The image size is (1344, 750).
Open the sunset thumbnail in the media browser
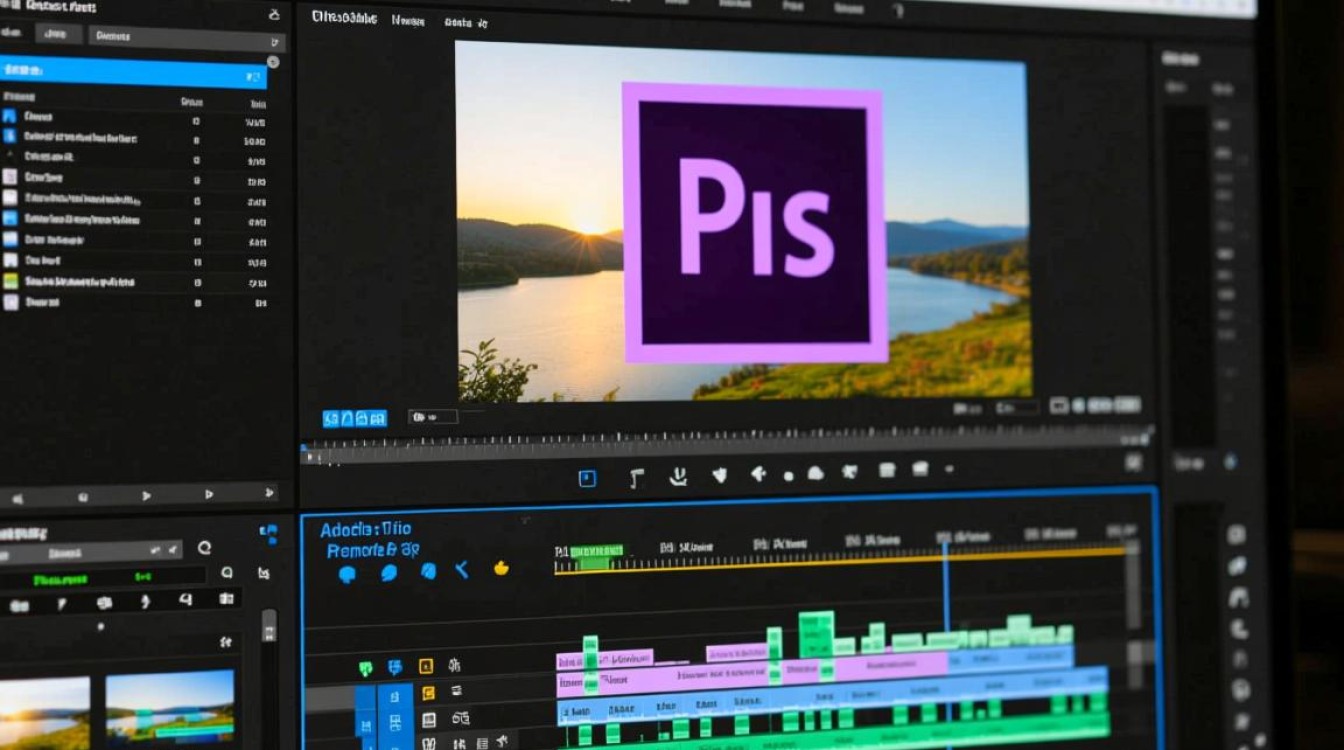point(44,712)
